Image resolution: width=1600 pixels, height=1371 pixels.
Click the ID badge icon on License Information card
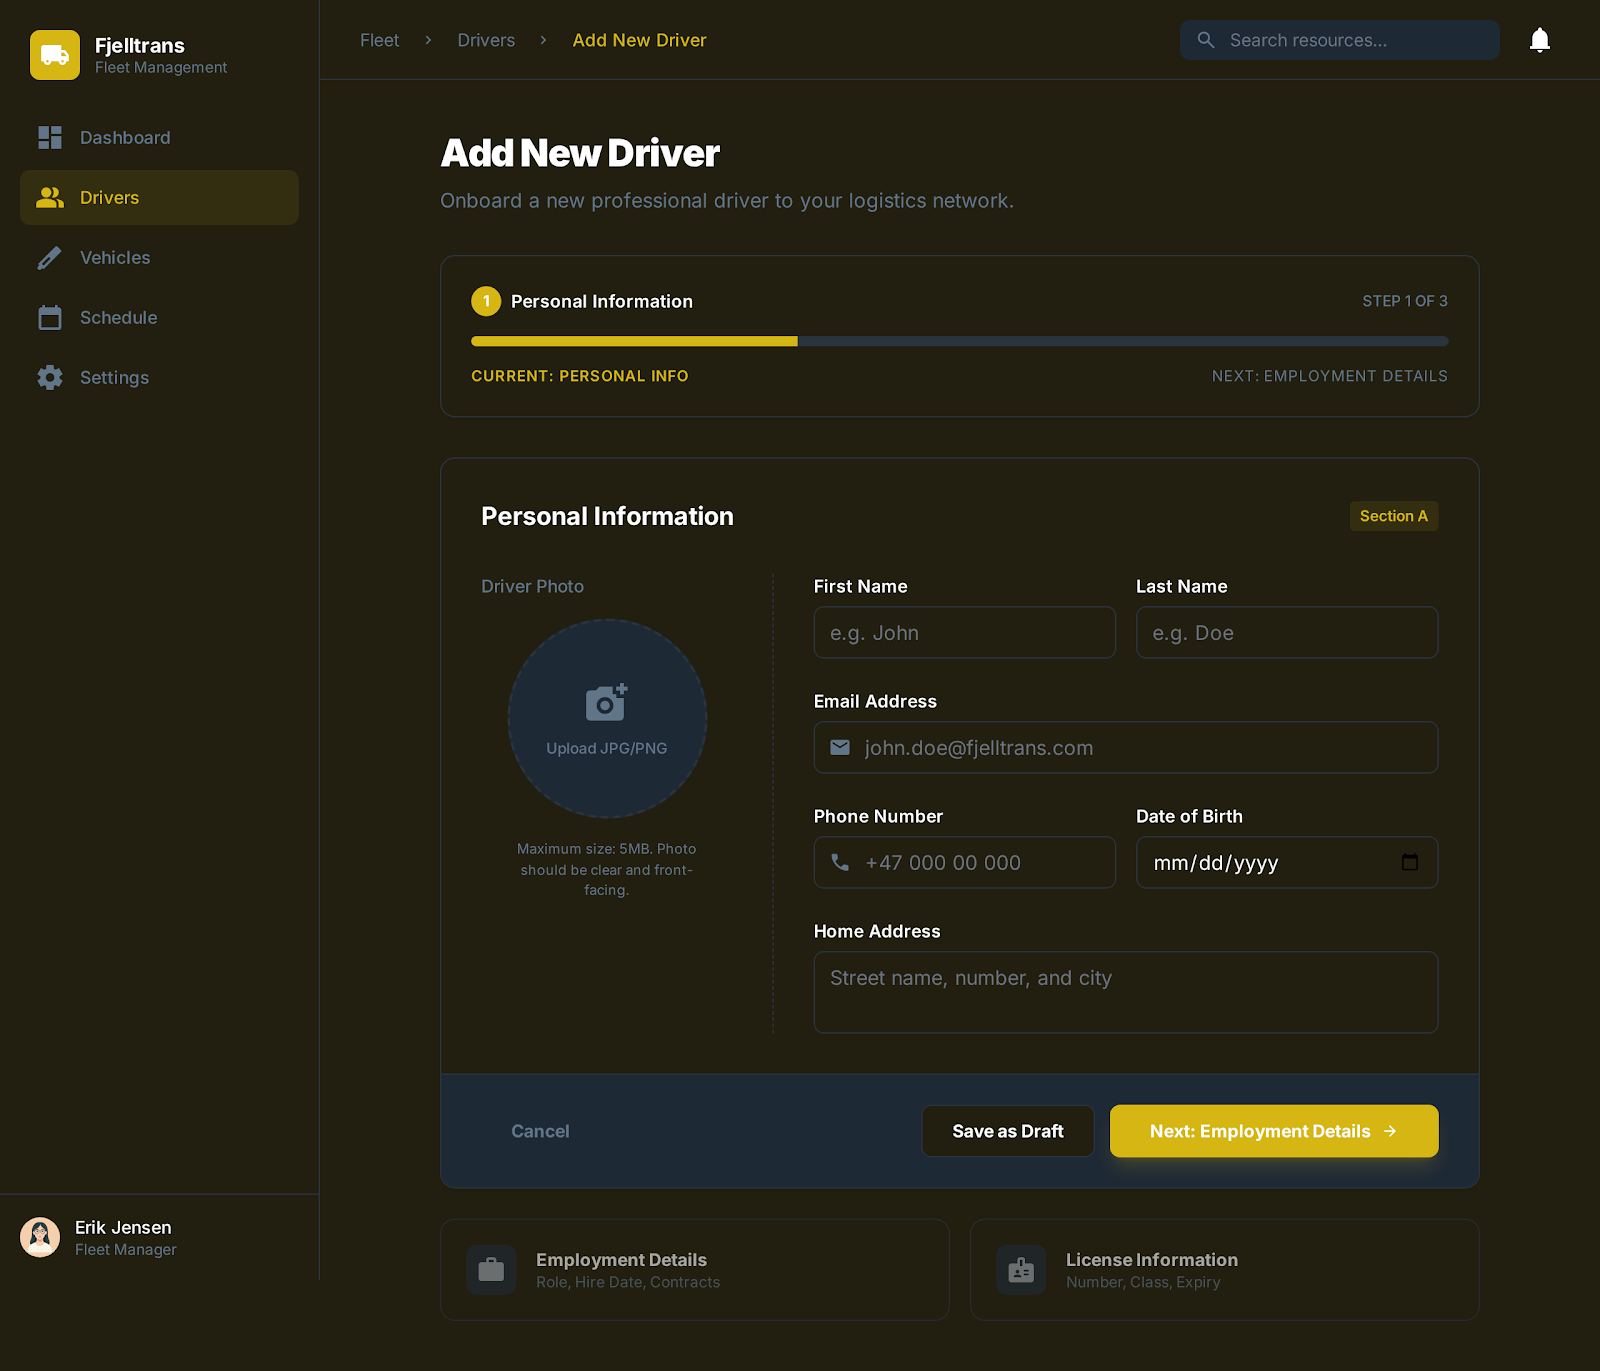1021,1270
